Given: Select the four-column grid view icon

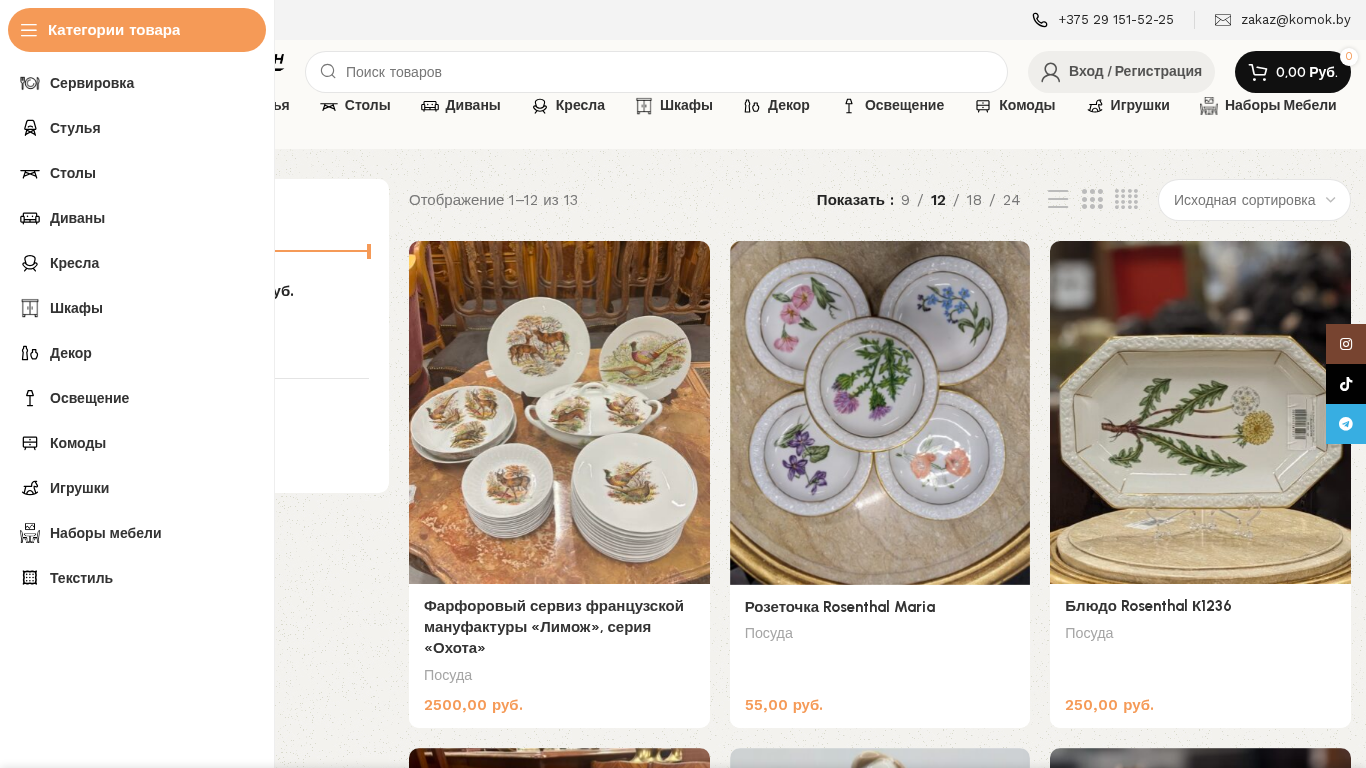Looking at the screenshot, I should coord(1127,200).
